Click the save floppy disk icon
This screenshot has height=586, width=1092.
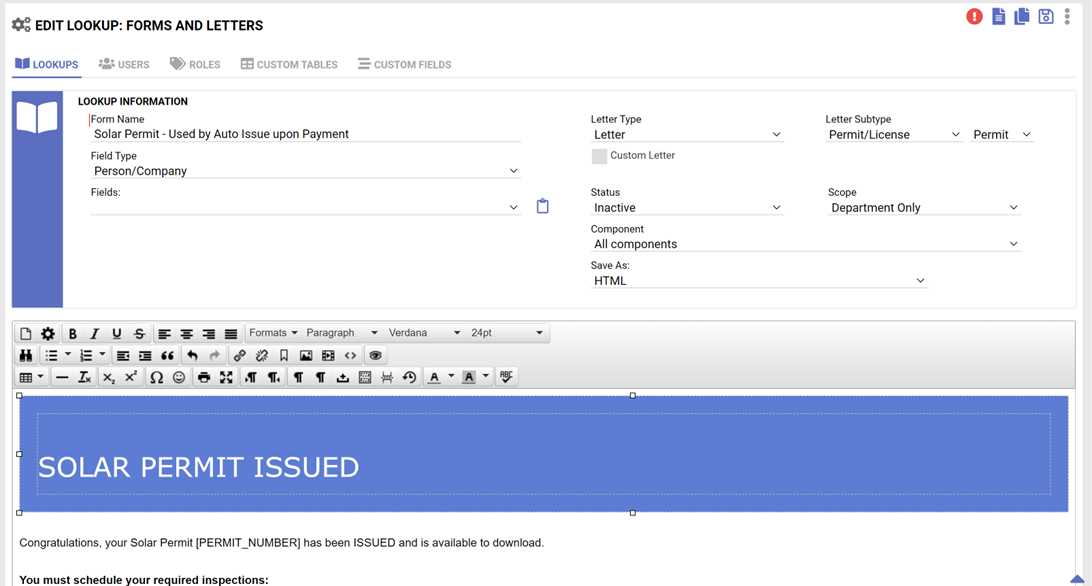click(1045, 17)
